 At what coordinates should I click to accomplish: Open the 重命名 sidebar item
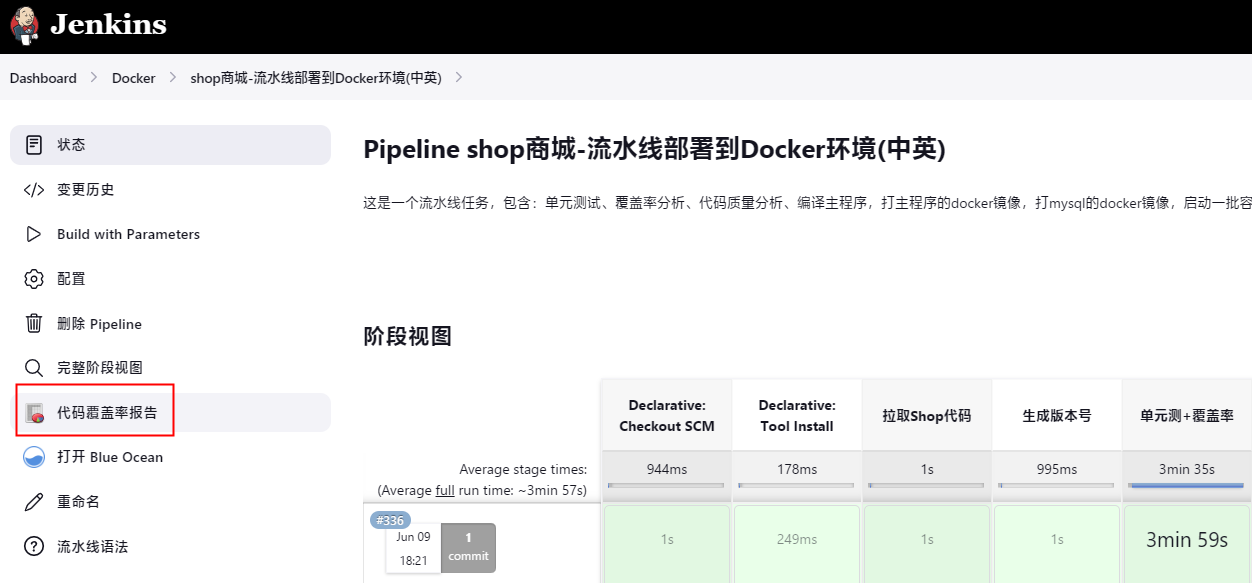tap(170, 502)
